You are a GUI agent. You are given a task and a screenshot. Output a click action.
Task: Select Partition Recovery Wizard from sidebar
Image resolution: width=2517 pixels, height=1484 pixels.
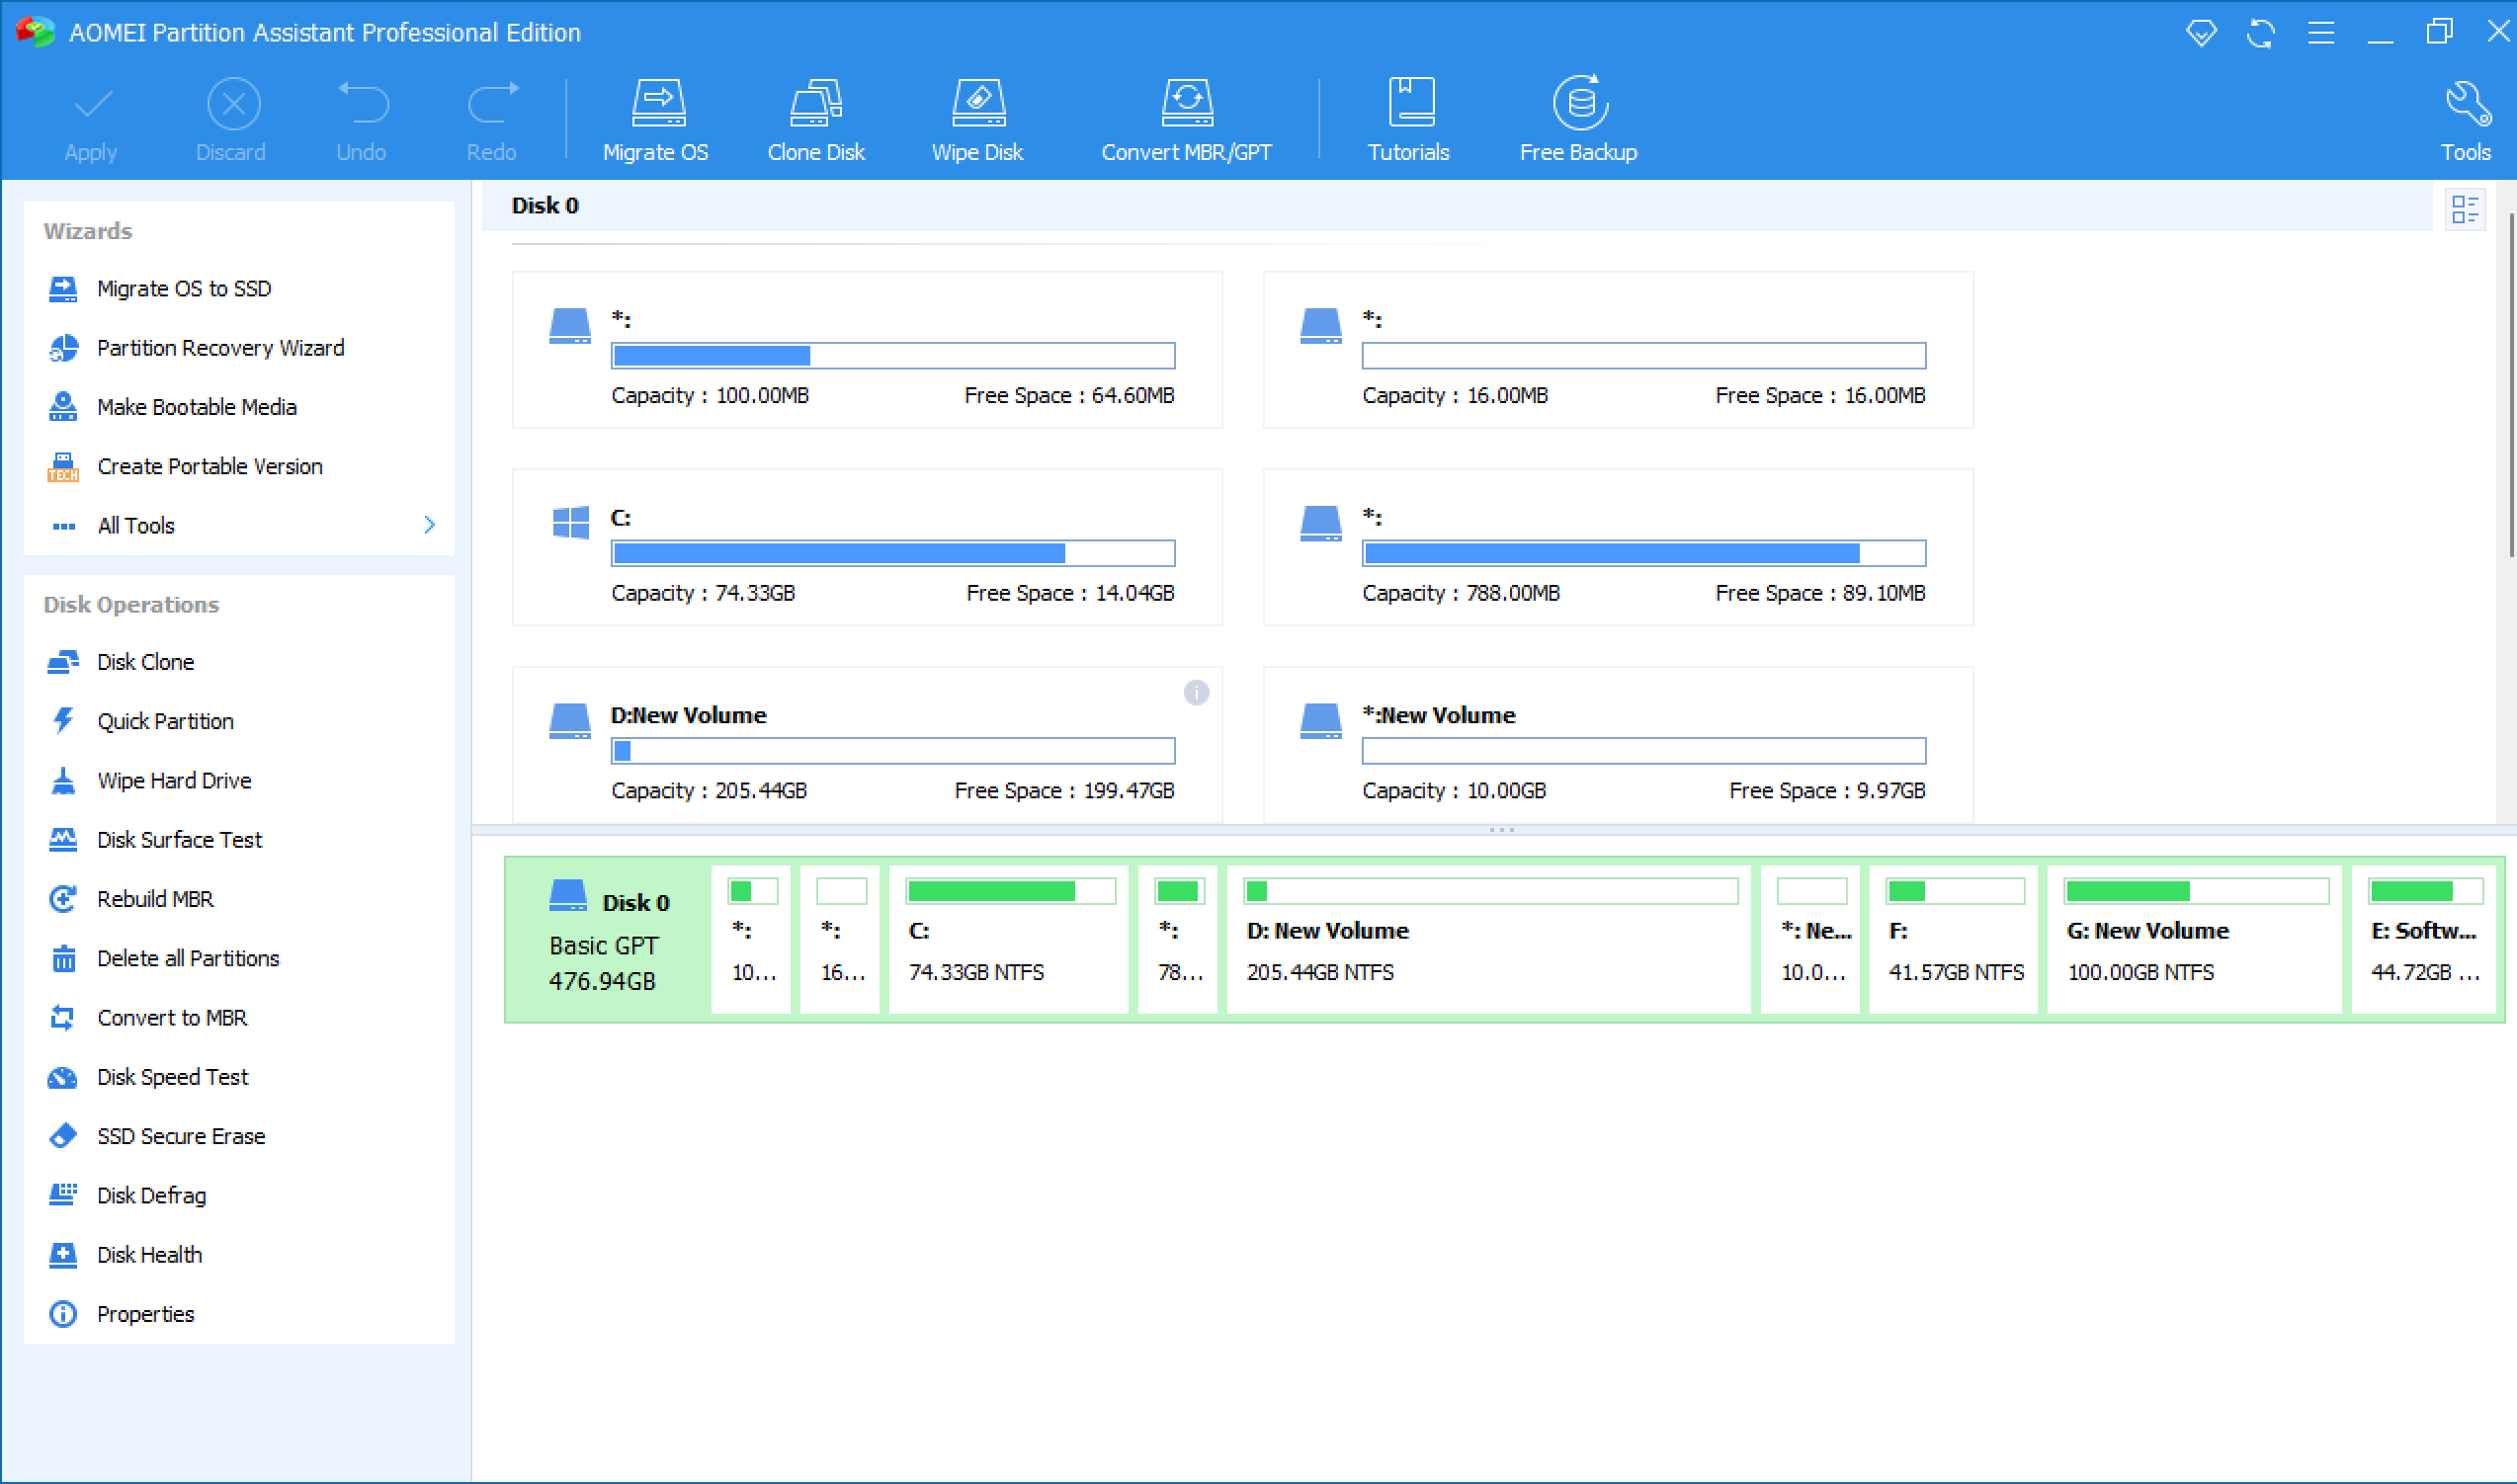224,348
